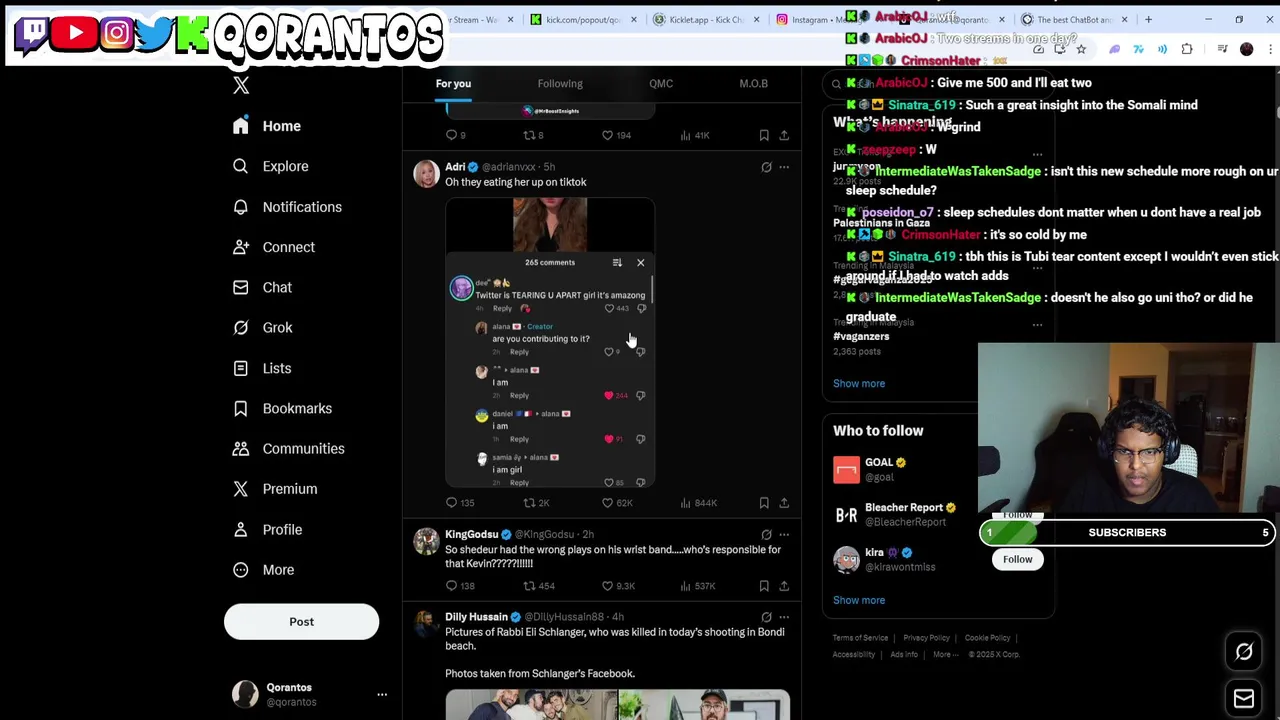Viewport: 1280px width, 720px height.
Task: Like KingGodsu's tweet with 9.3K likes
Action: pyautogui.click(x=619, y=586)
